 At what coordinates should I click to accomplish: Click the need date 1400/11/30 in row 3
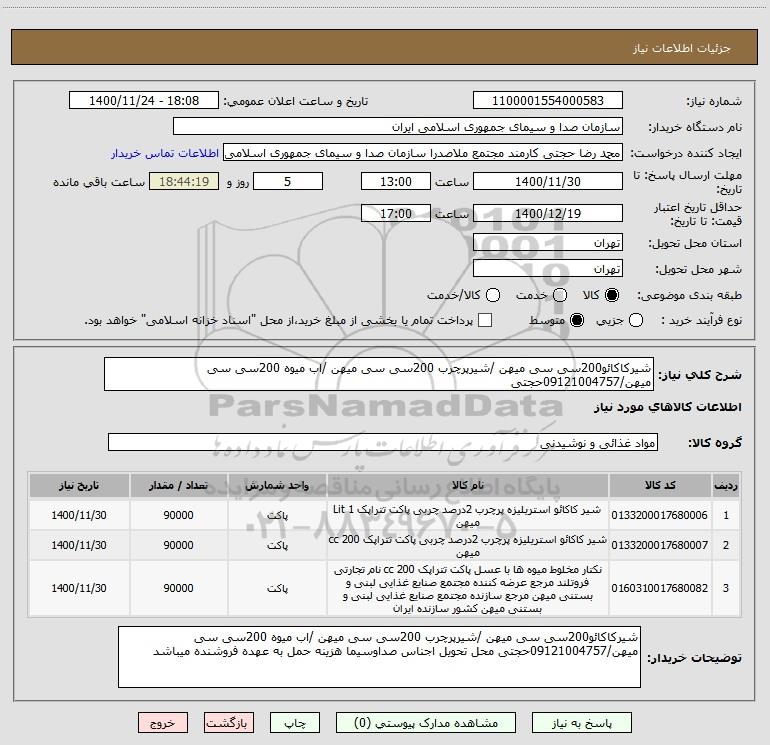click(x=79, y=588)
